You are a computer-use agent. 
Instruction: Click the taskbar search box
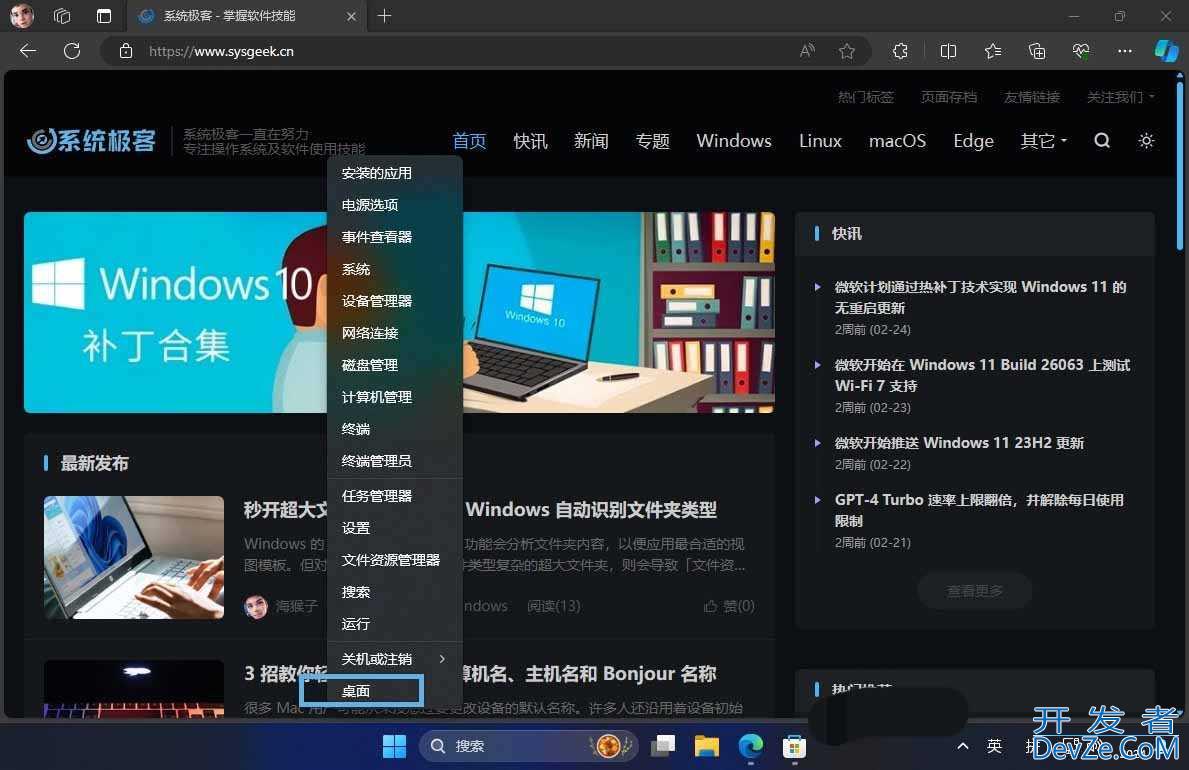pos(529,746)
